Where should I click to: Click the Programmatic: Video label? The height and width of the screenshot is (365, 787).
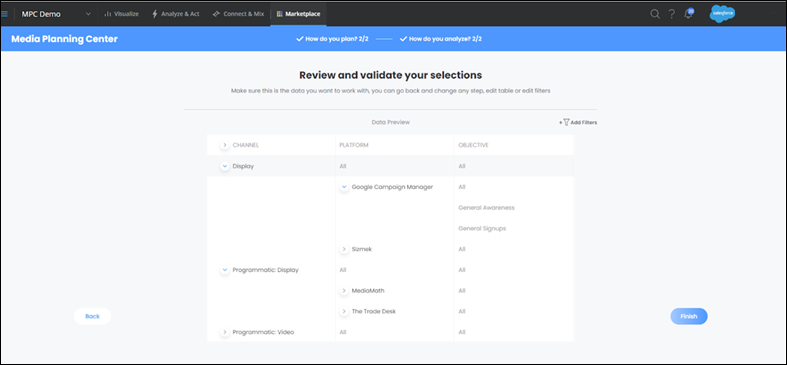[x=264, y=332]
